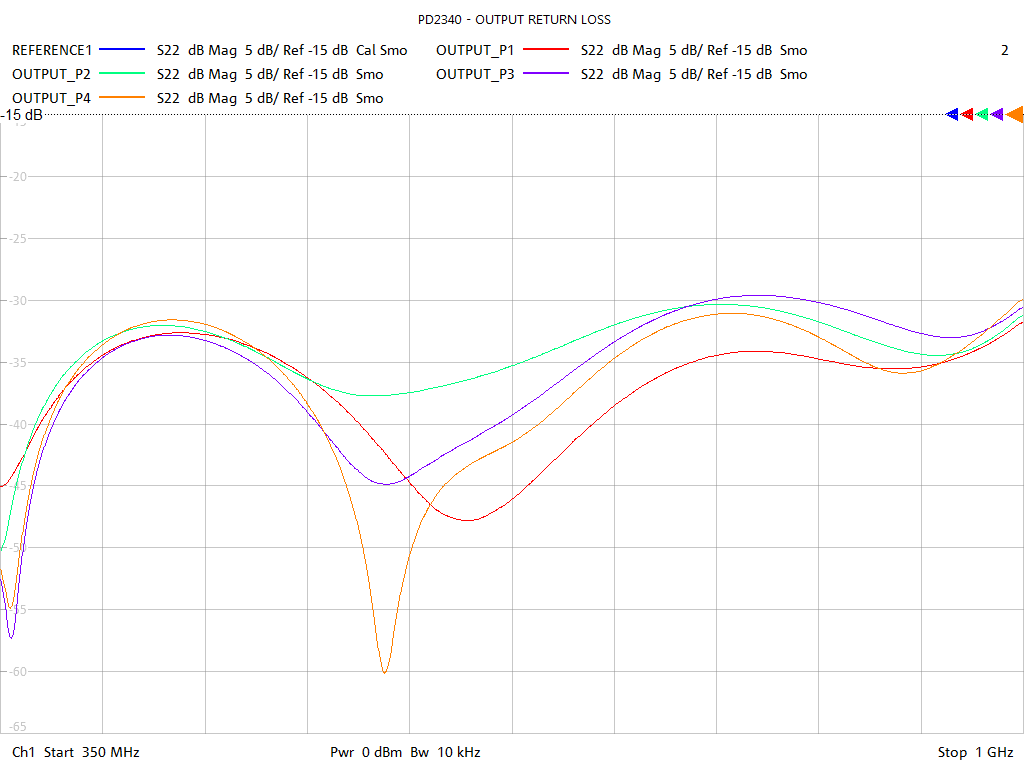The image size is (1024, 768).
Task: Select the large orange reference marker triangle
Action: [x=1015, y=114]
